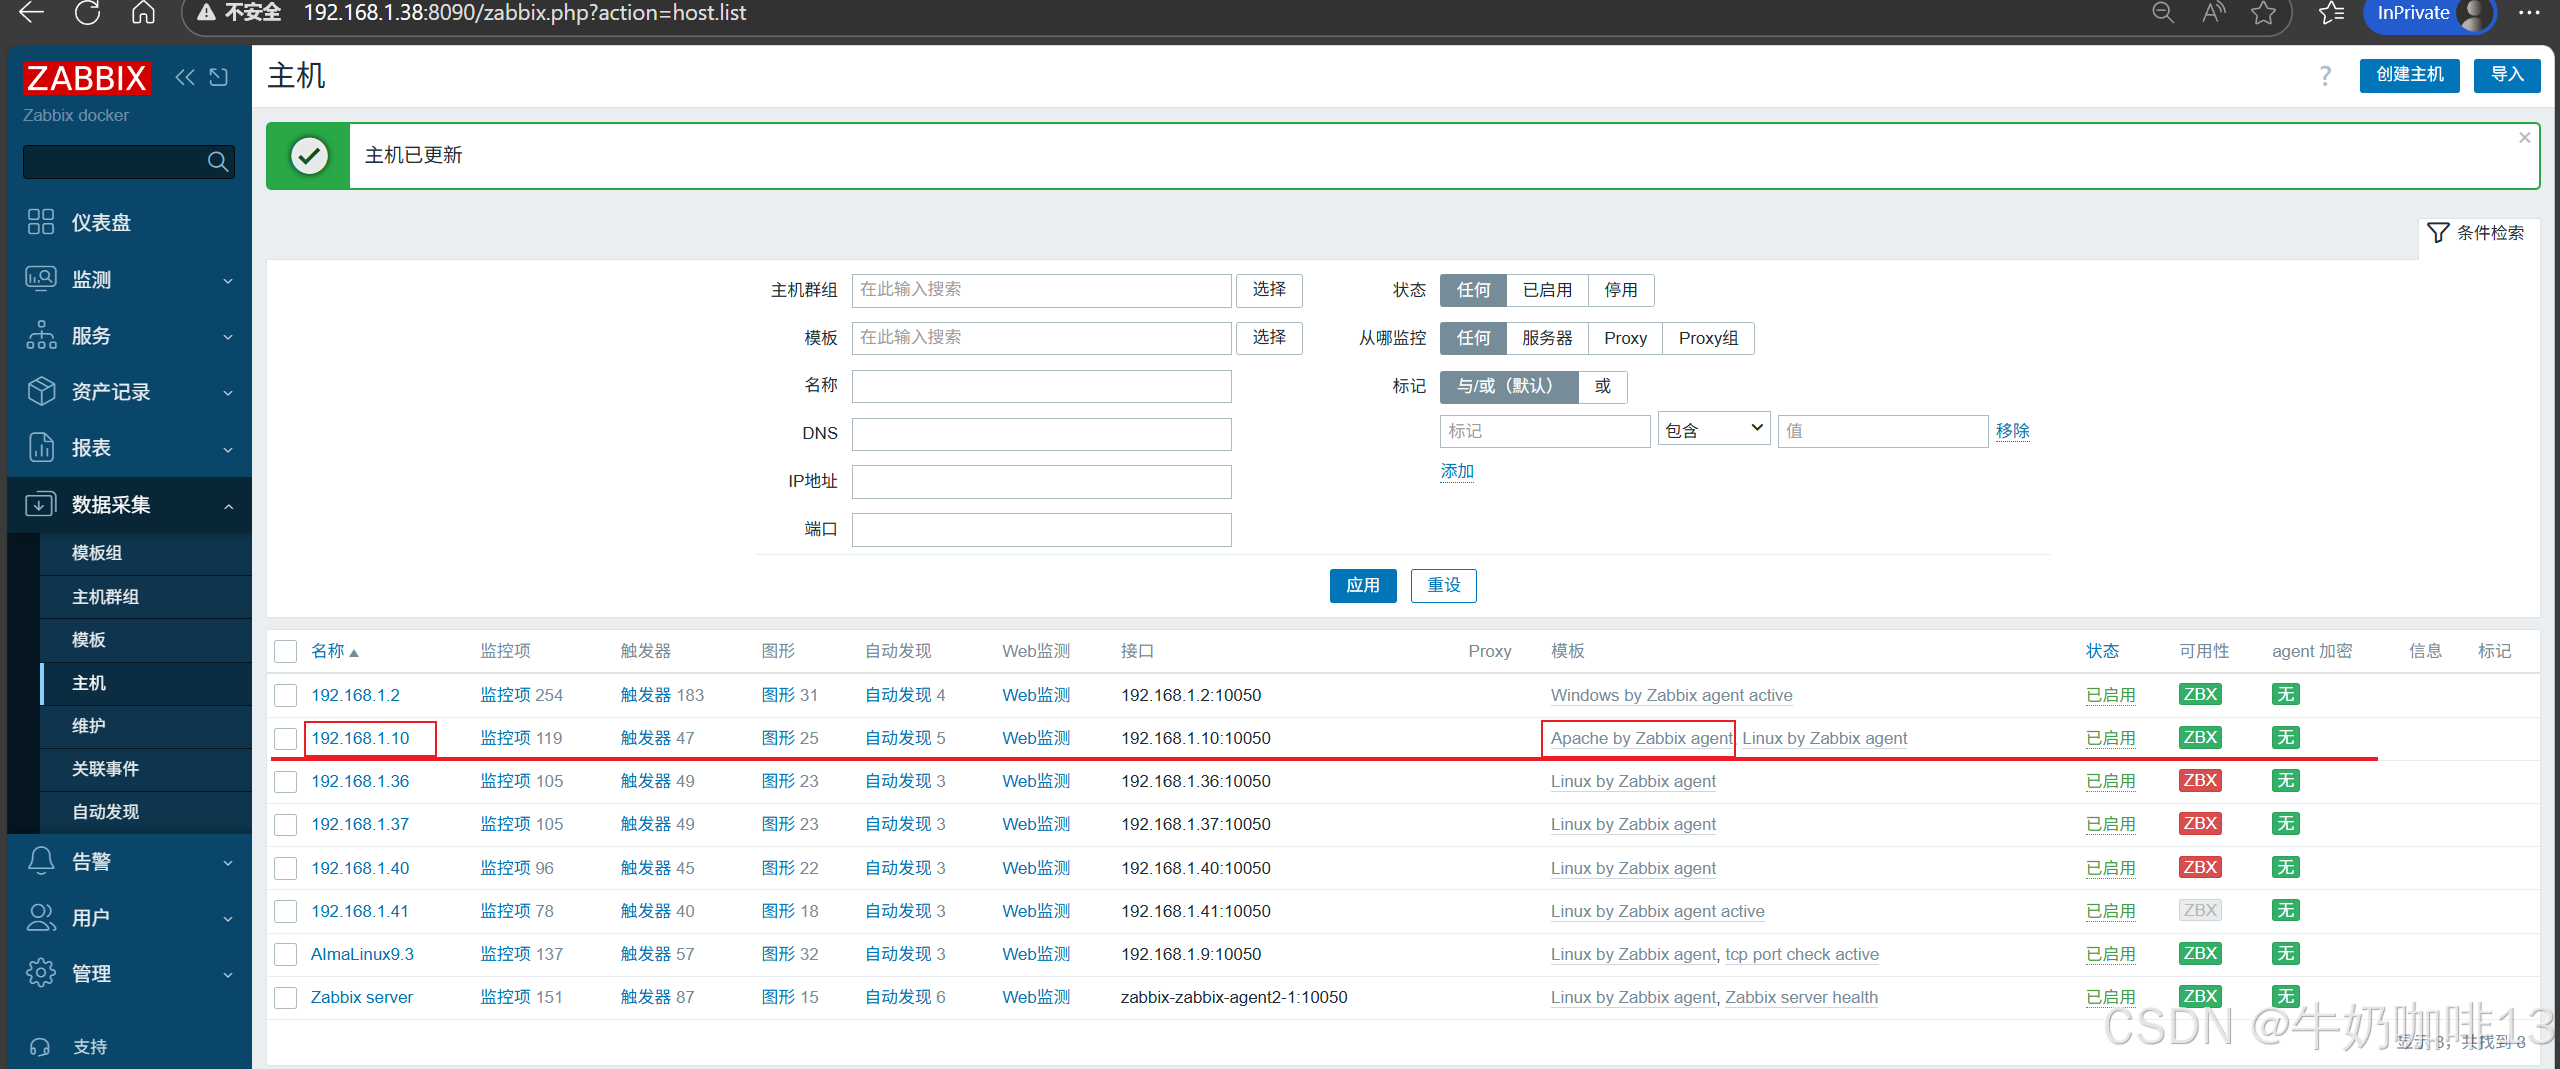This screenshot has width=2560, height=1069.
Task: Expand the 报表 menu chevron
Action: click(228, 450)
